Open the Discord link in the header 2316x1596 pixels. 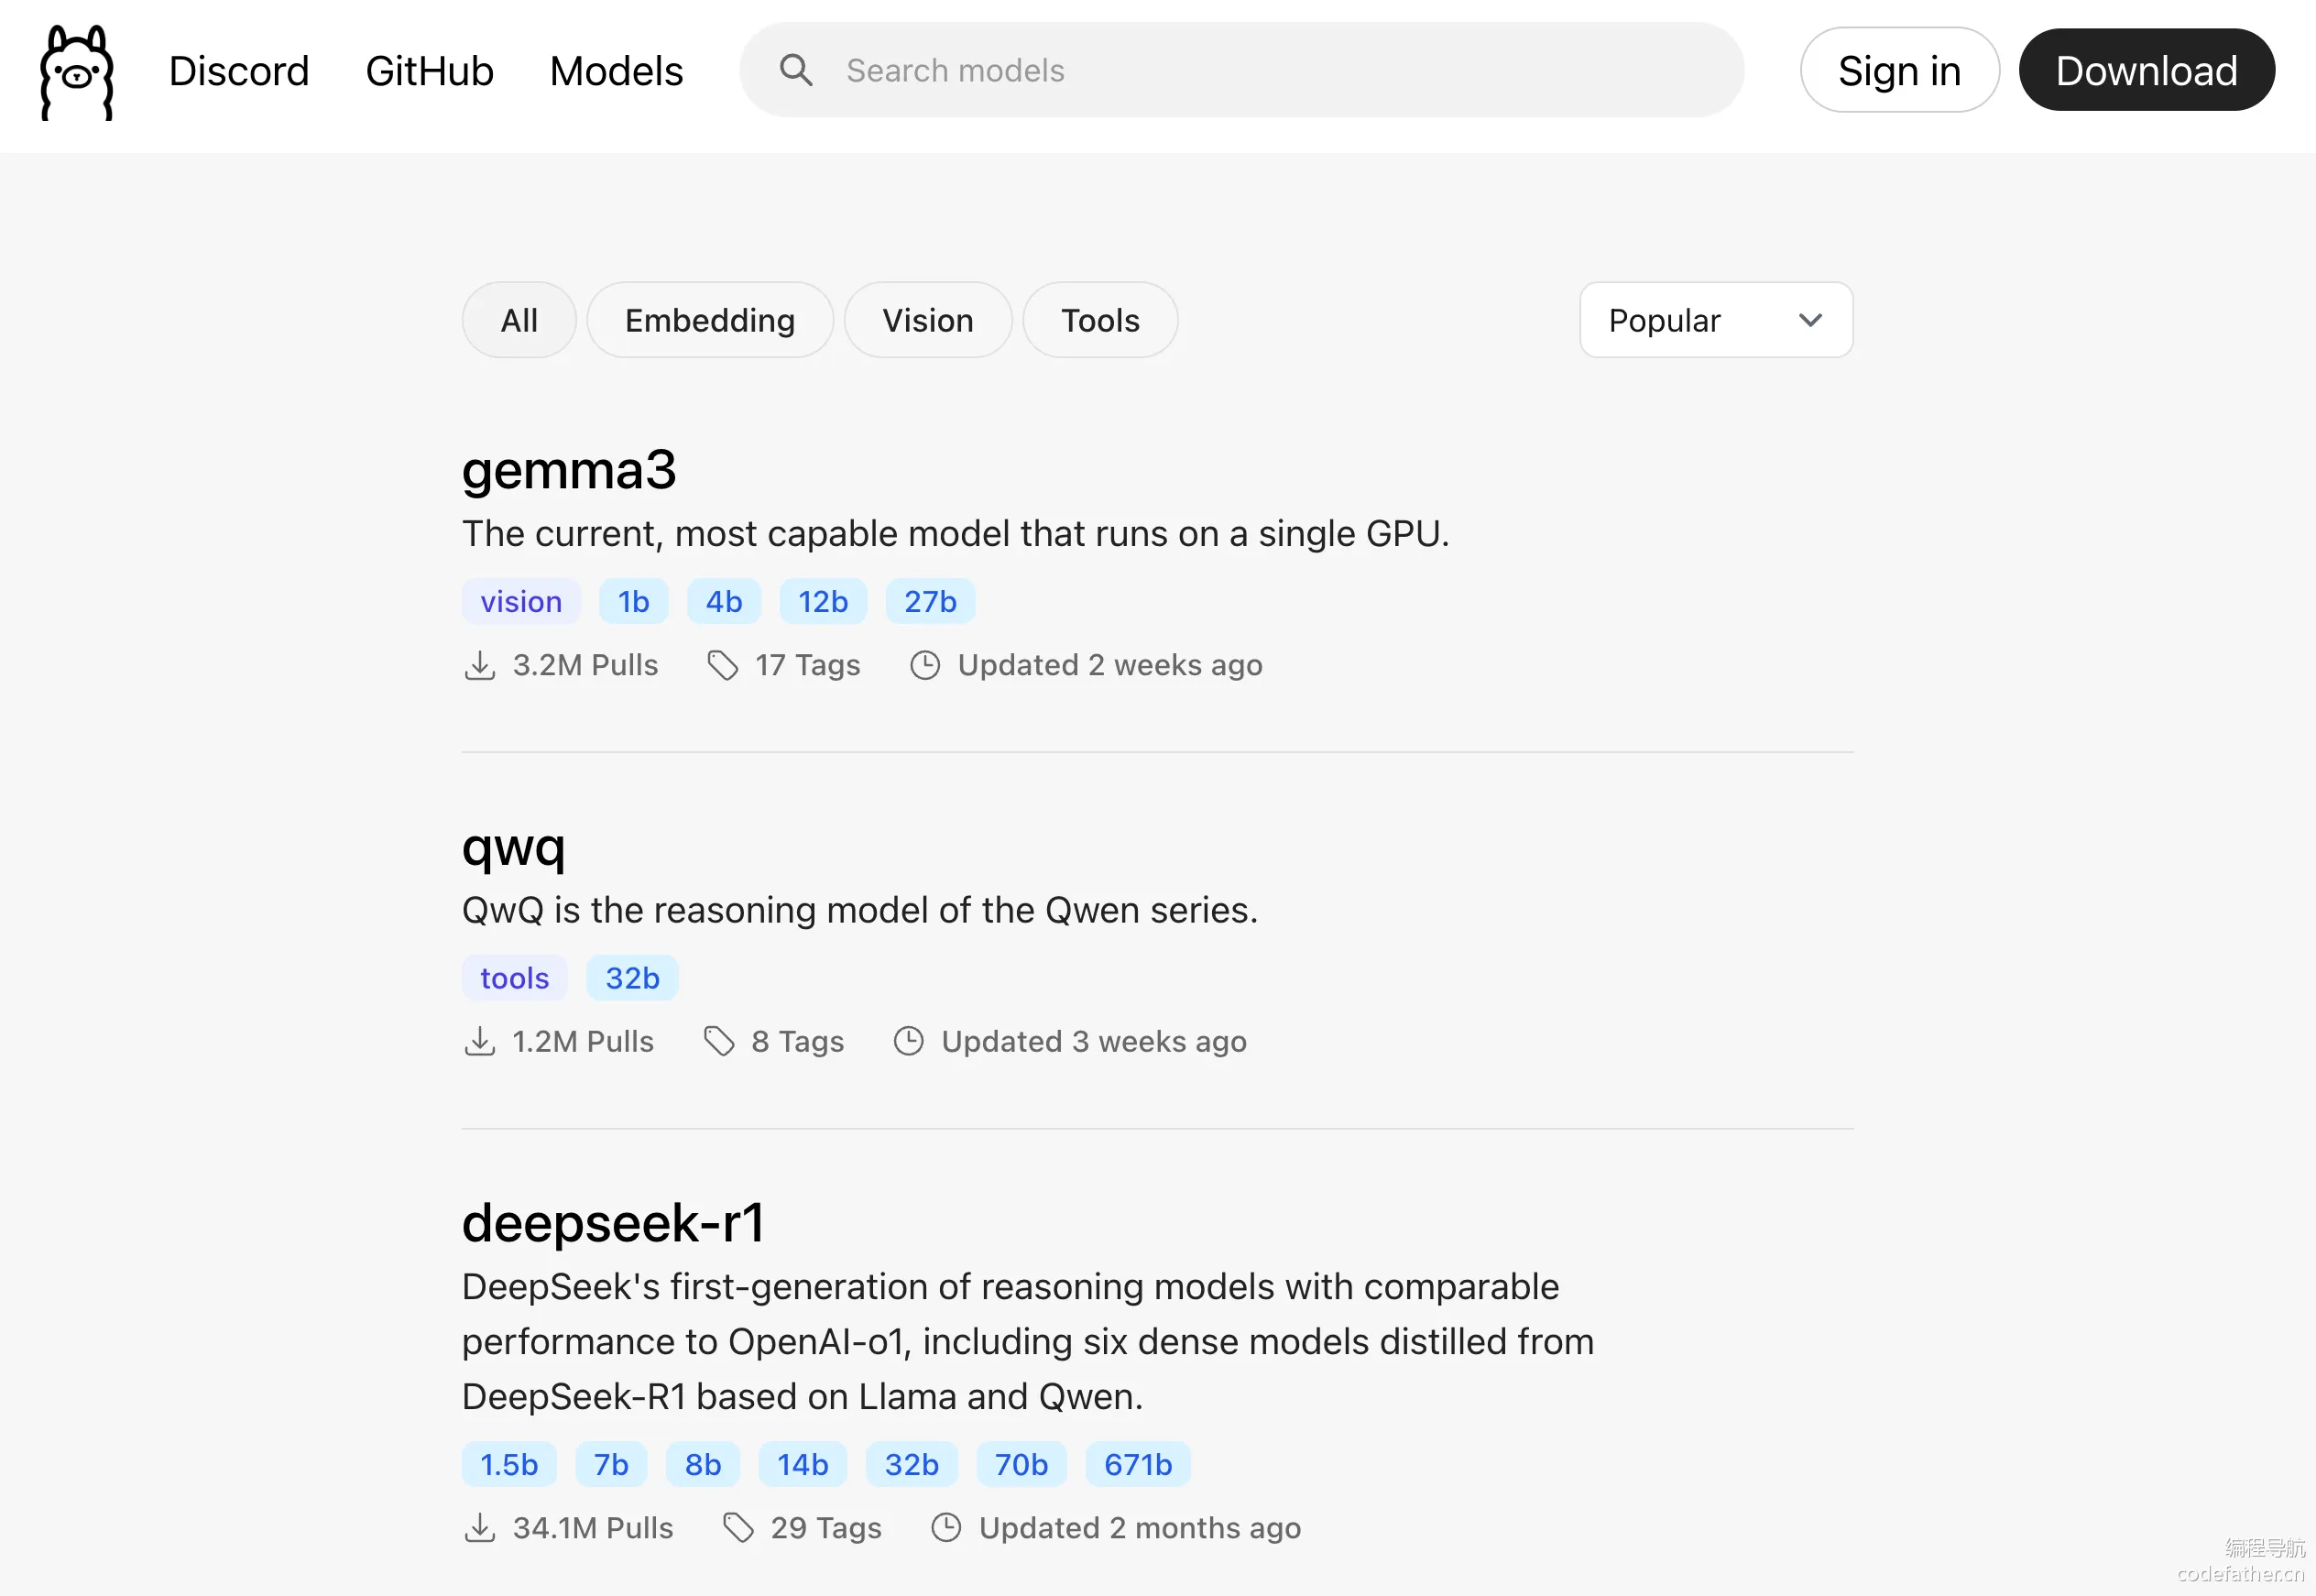coord(239,71)
